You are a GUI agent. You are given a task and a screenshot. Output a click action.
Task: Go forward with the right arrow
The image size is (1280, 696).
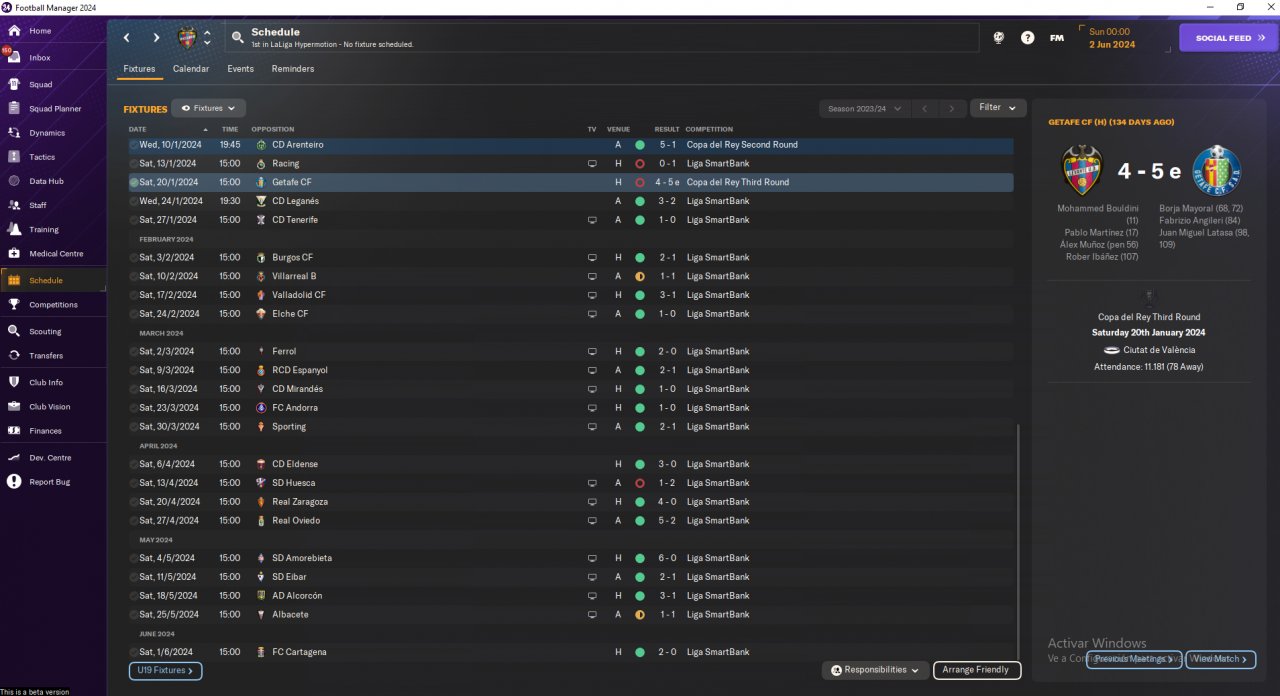156,38
